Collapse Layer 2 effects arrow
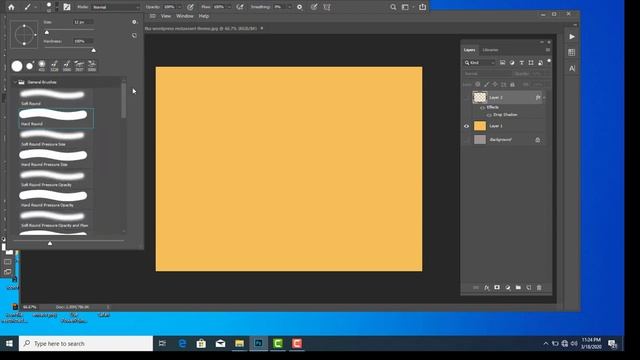Image resolution: width=640 pixels, height=360 pixels. click(x=544, y=98)
